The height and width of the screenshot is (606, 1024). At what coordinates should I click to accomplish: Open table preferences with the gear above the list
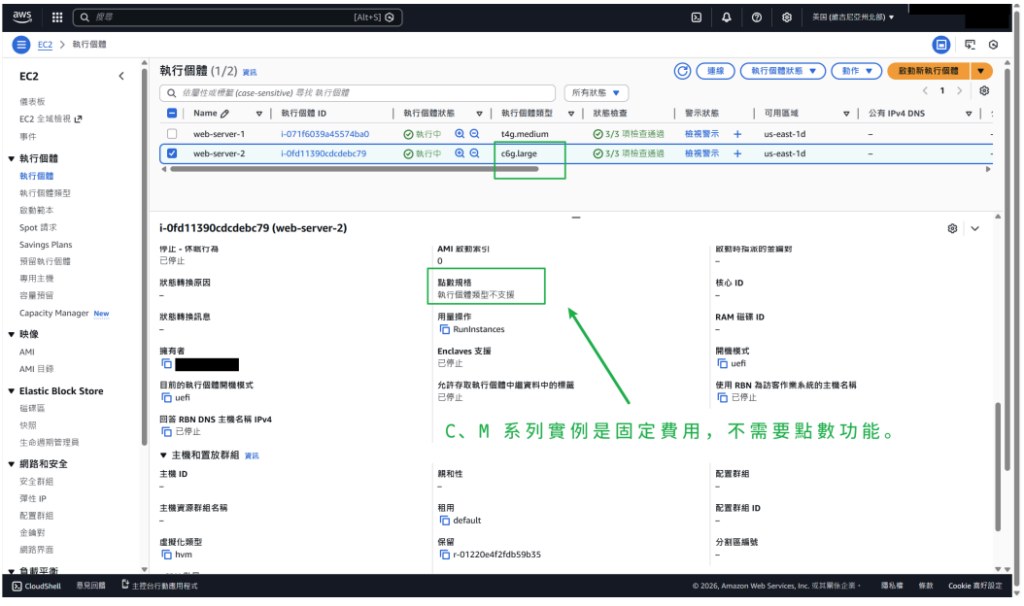[983, 89]
